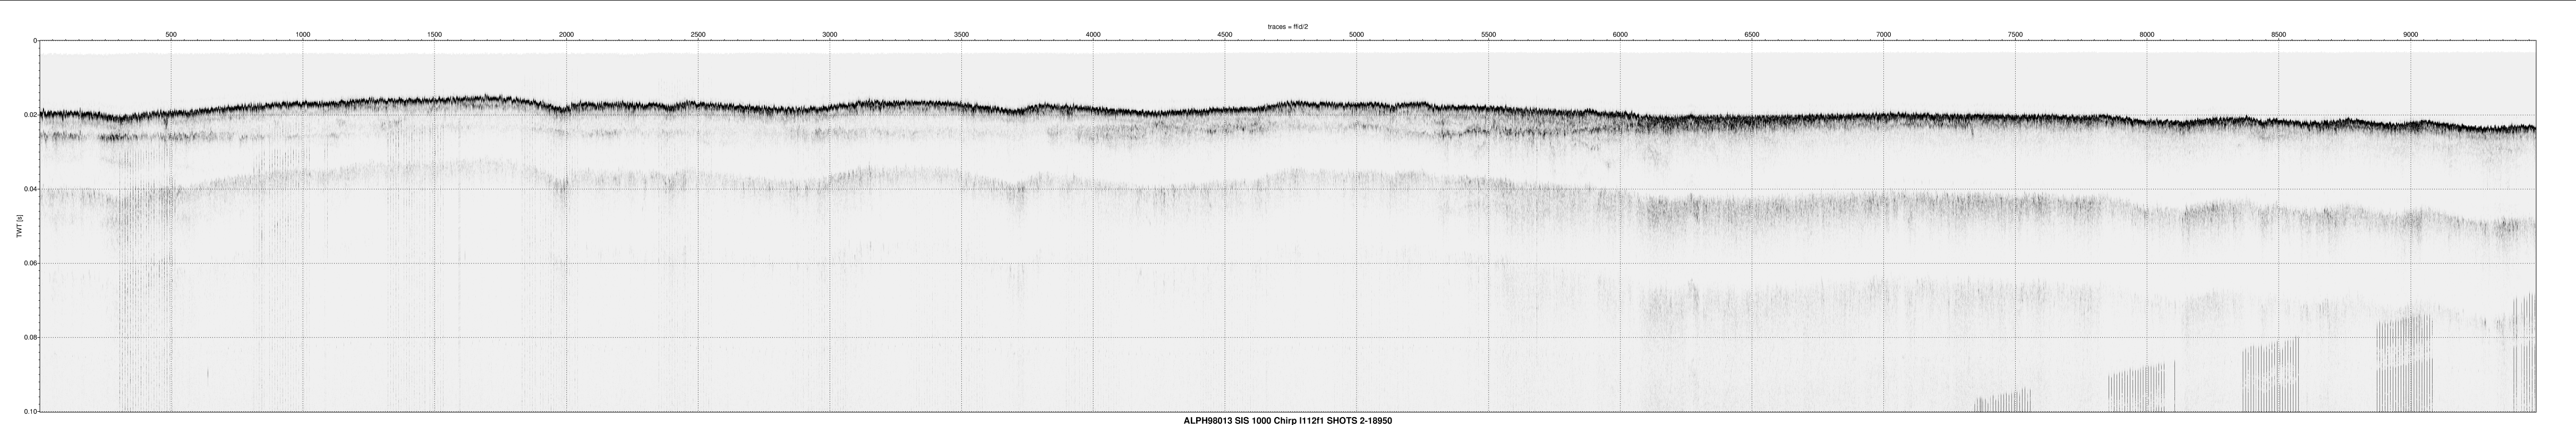This screenshot has height=425, width=2576.
Task: Select the 5000 trace tick label
Action: click(1356, 35)
